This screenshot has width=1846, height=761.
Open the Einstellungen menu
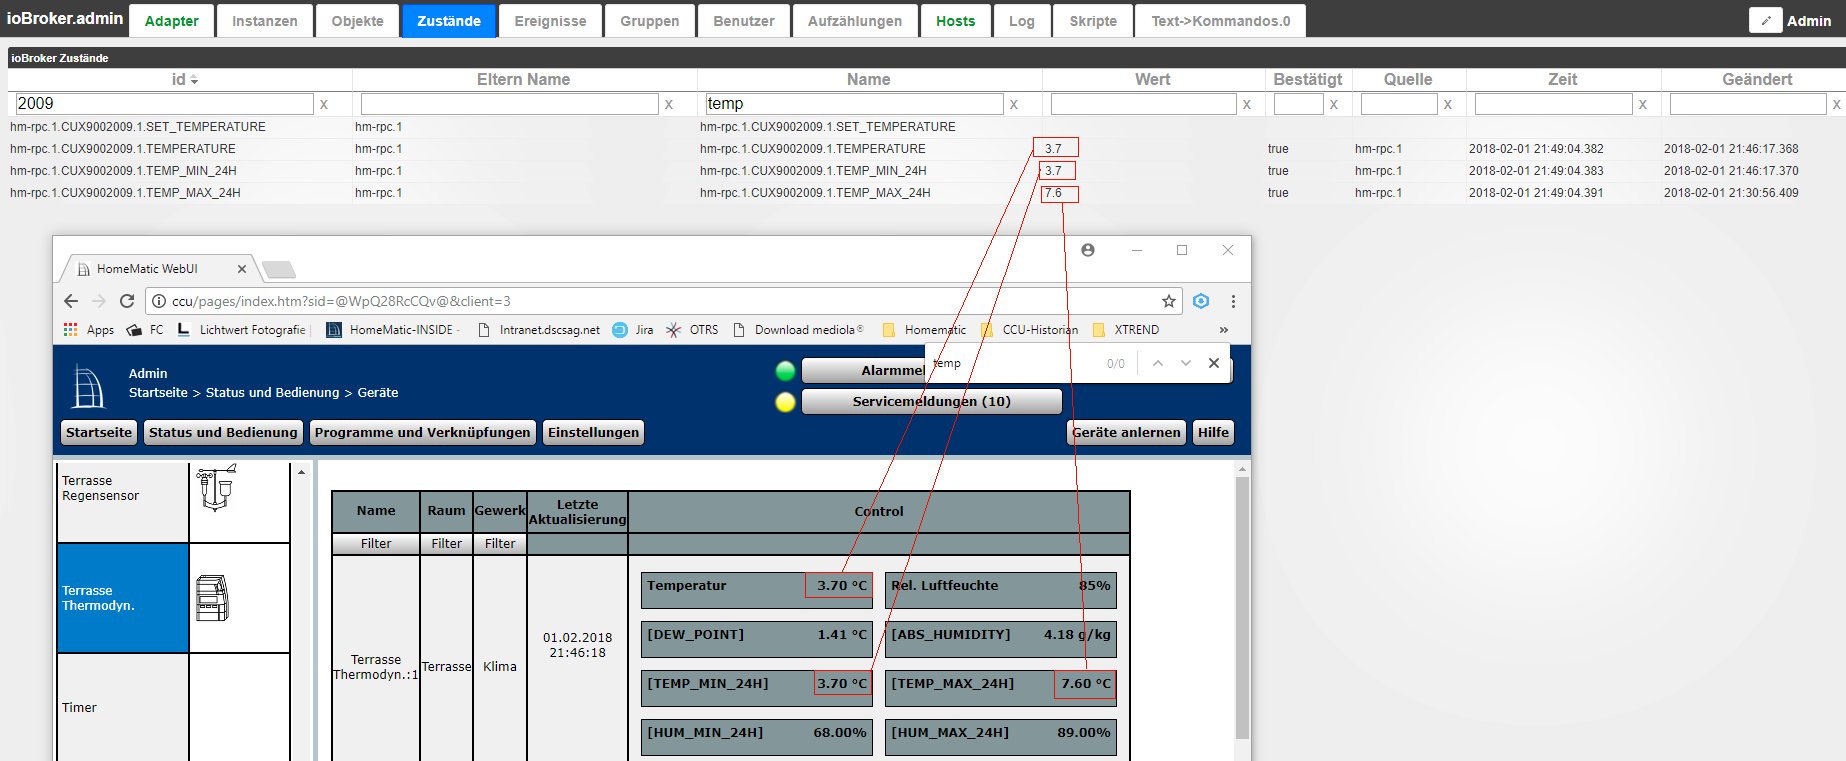point(593,433)
